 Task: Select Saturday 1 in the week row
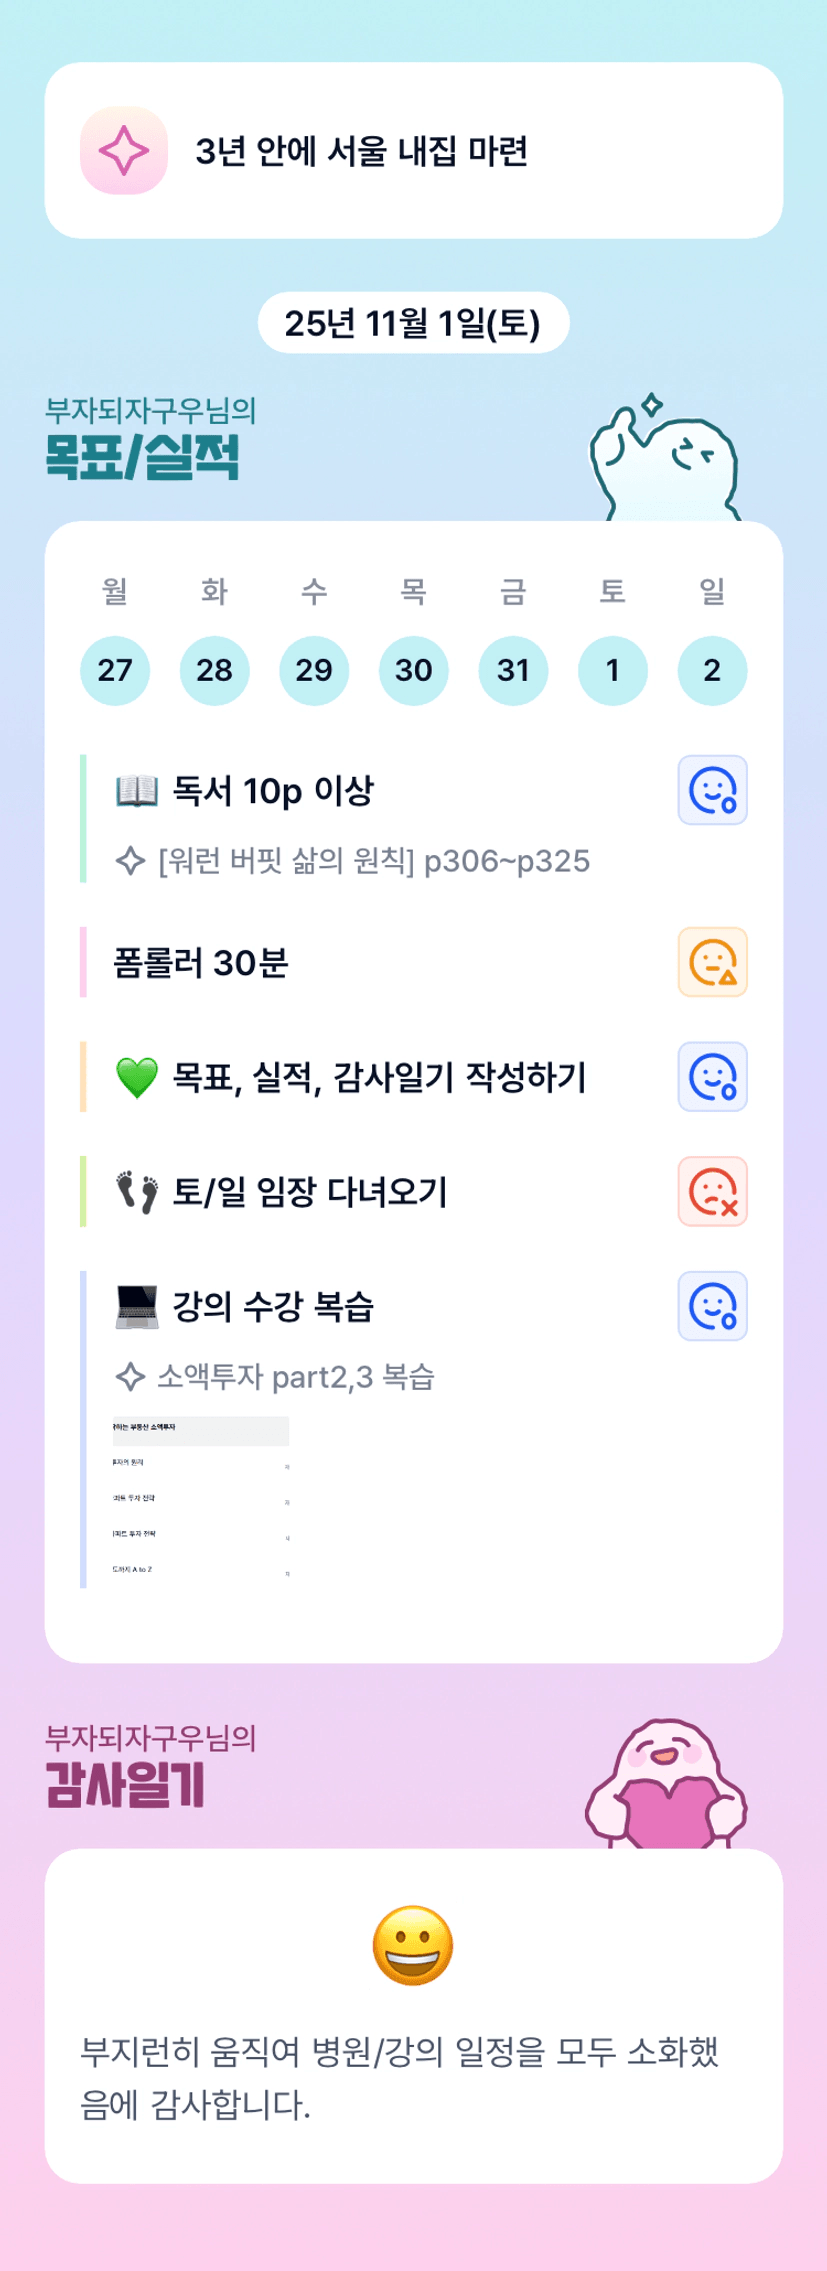(612, 670)
